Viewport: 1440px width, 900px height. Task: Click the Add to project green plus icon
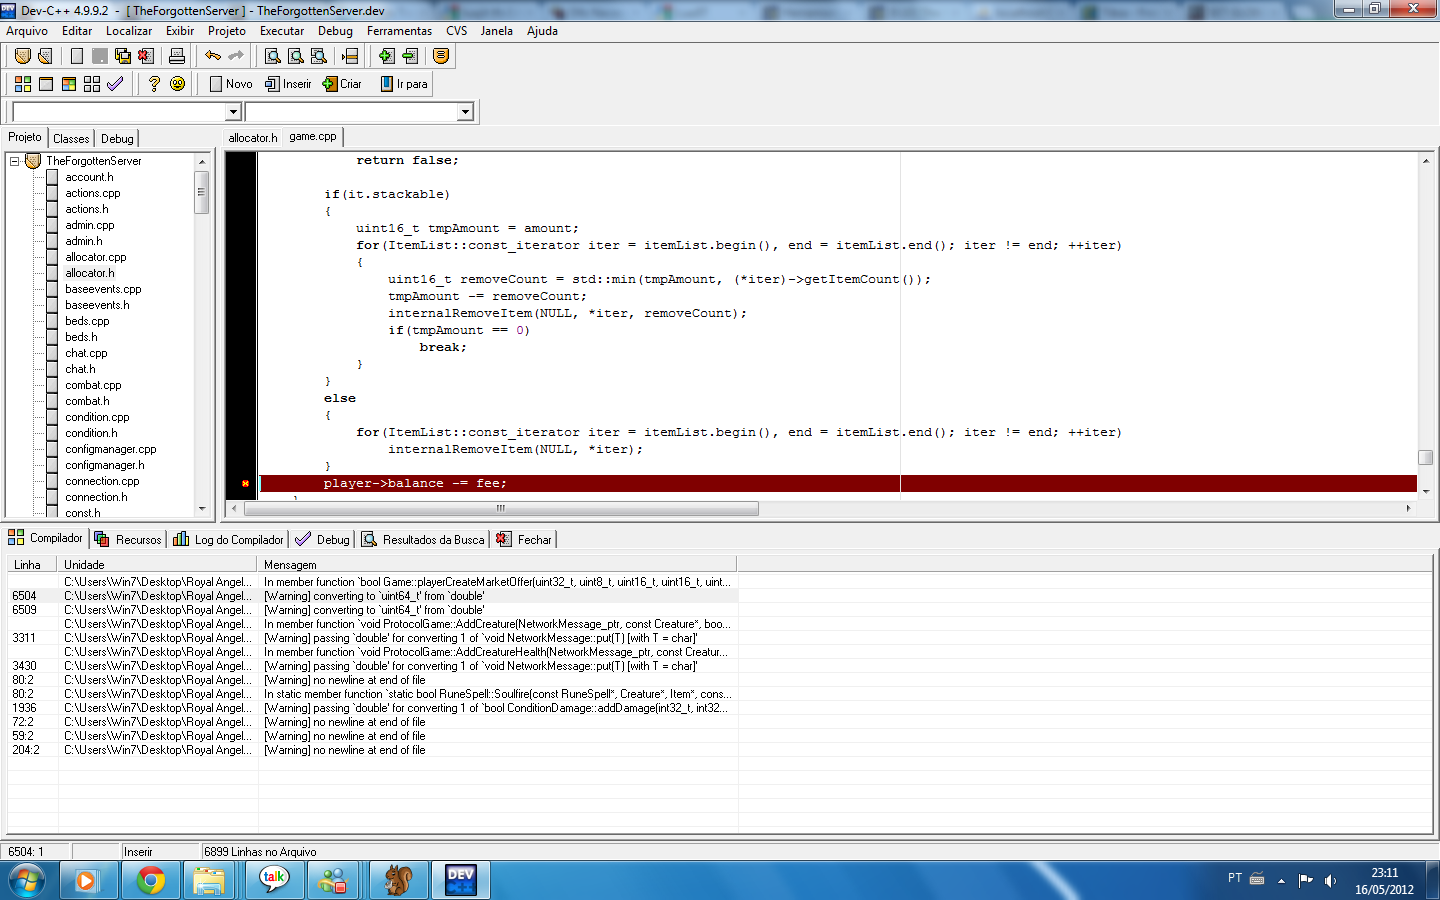point(386,56)
